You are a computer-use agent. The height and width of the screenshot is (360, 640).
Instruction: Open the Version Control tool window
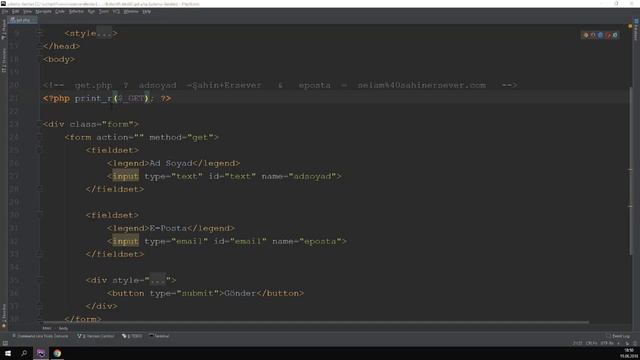coord(96,336)
